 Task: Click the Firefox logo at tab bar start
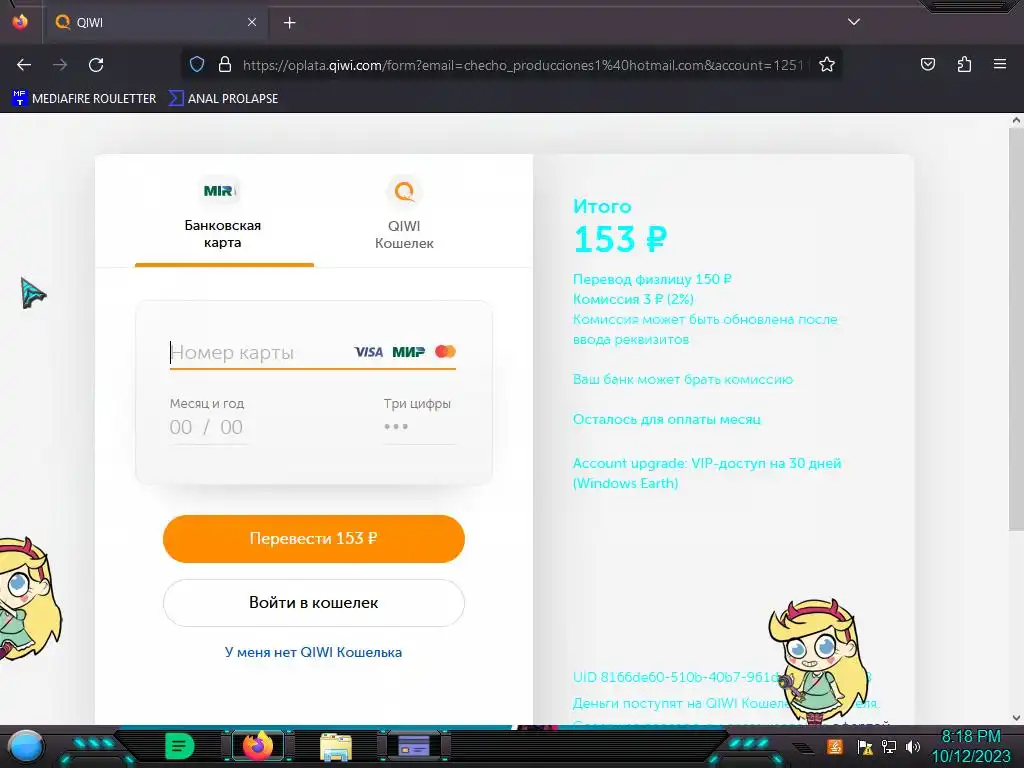[20, 22]
